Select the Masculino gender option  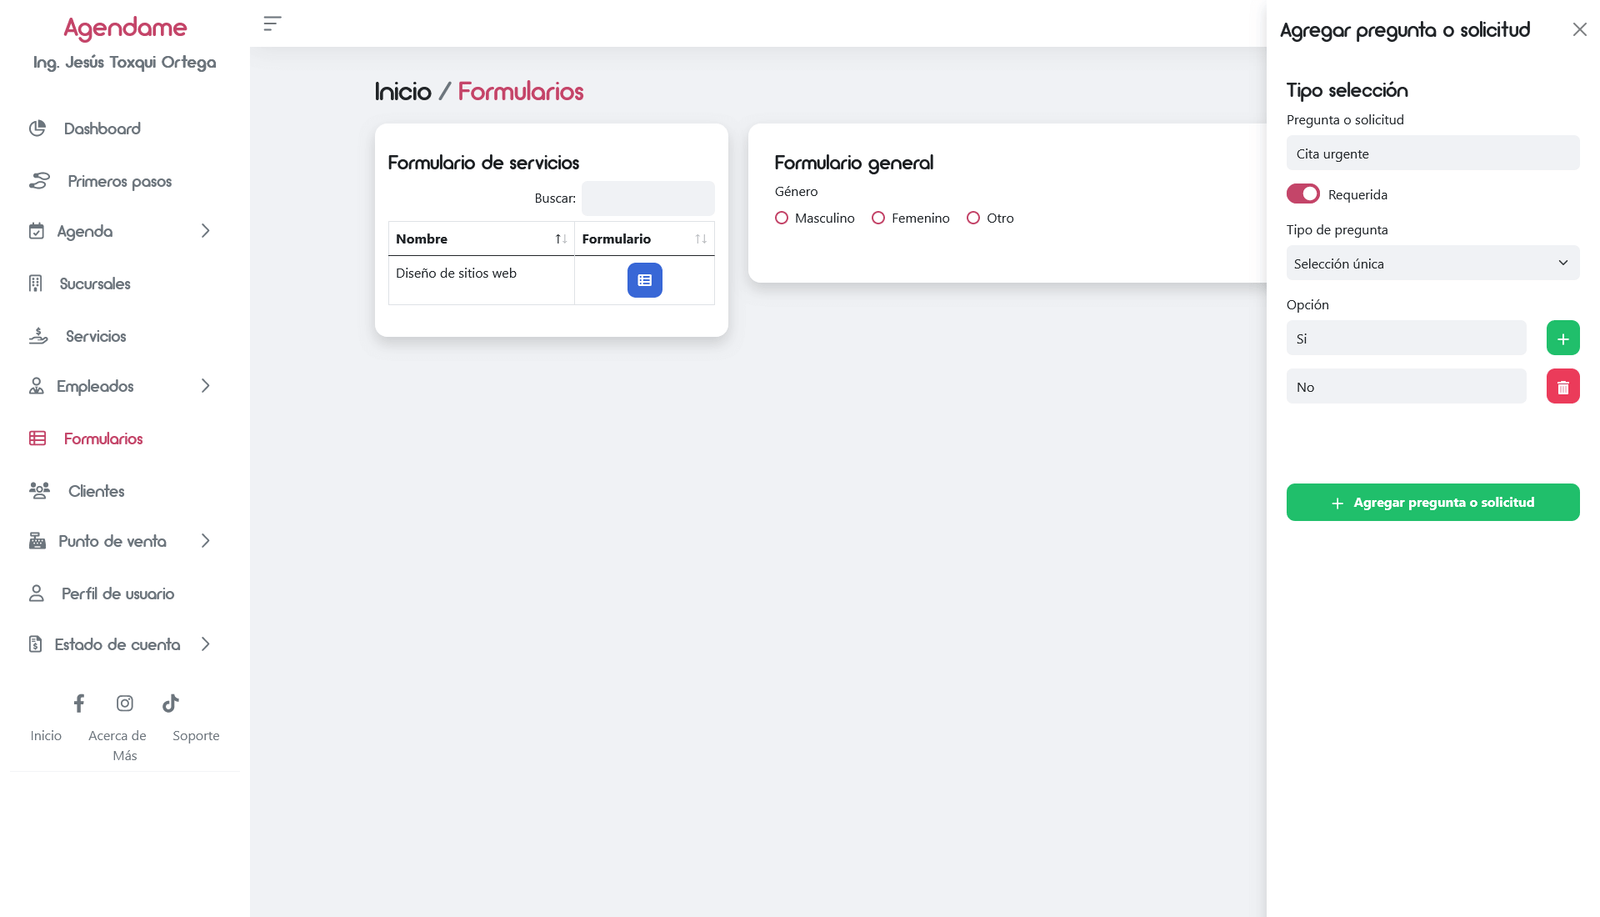coord(782,218)
